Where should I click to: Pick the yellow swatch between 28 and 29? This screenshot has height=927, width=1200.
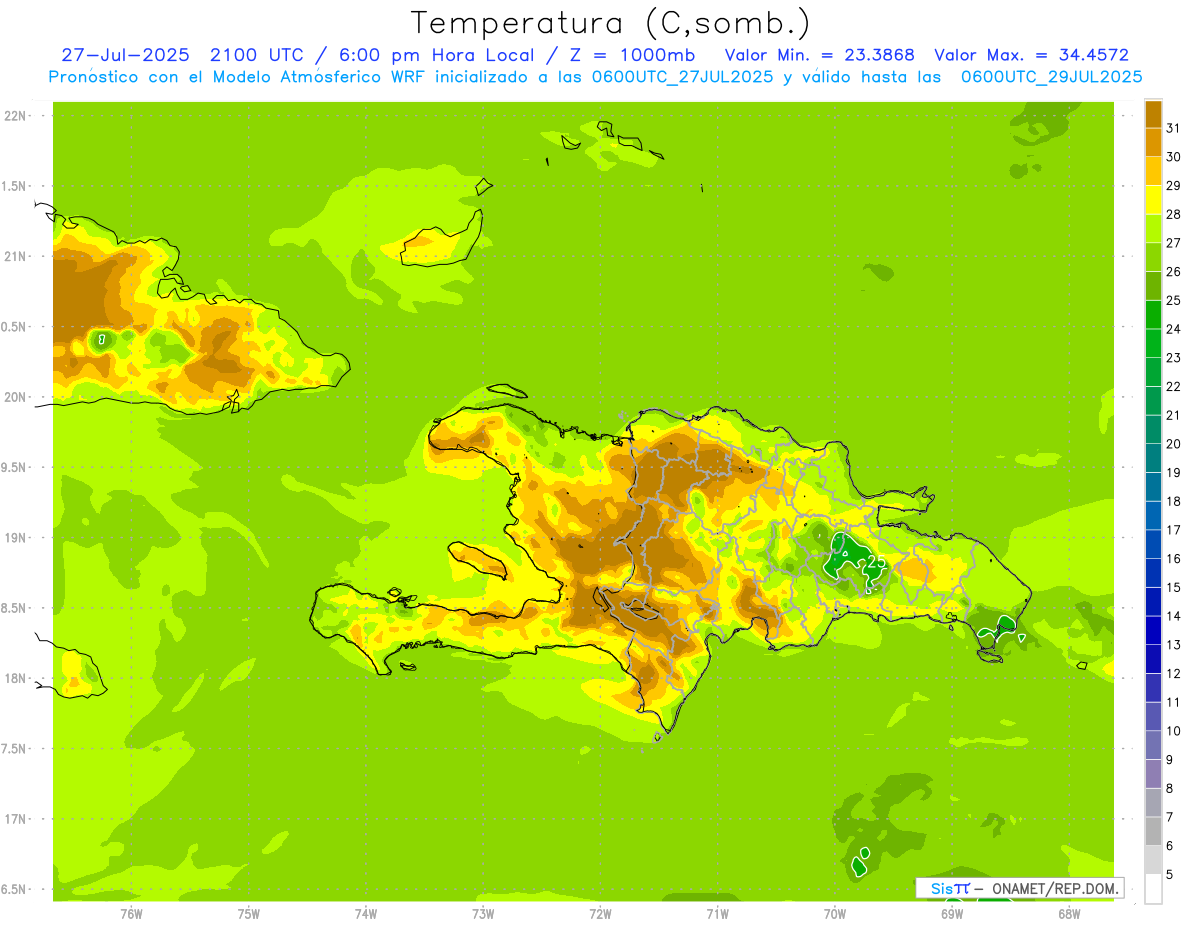tap(1153, 200)
